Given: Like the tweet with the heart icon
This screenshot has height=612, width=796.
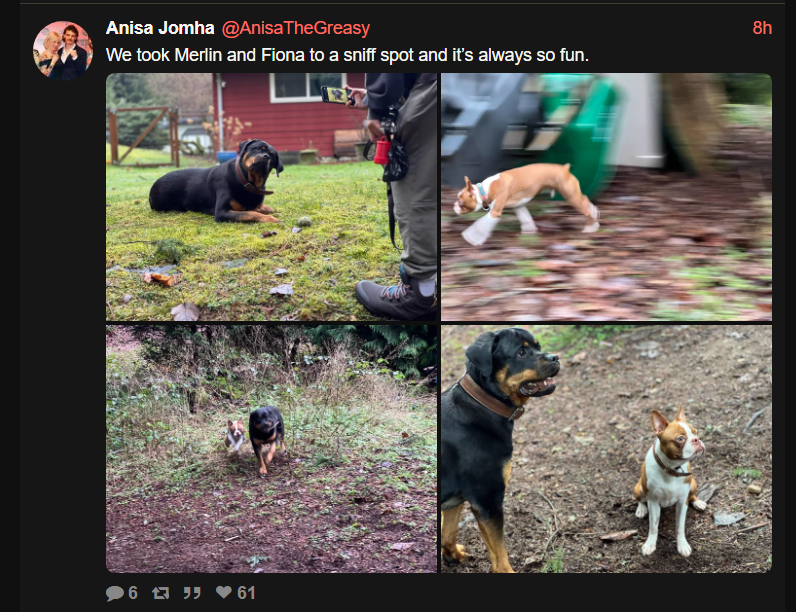Looking at the screenshot, I should point(223,592).
